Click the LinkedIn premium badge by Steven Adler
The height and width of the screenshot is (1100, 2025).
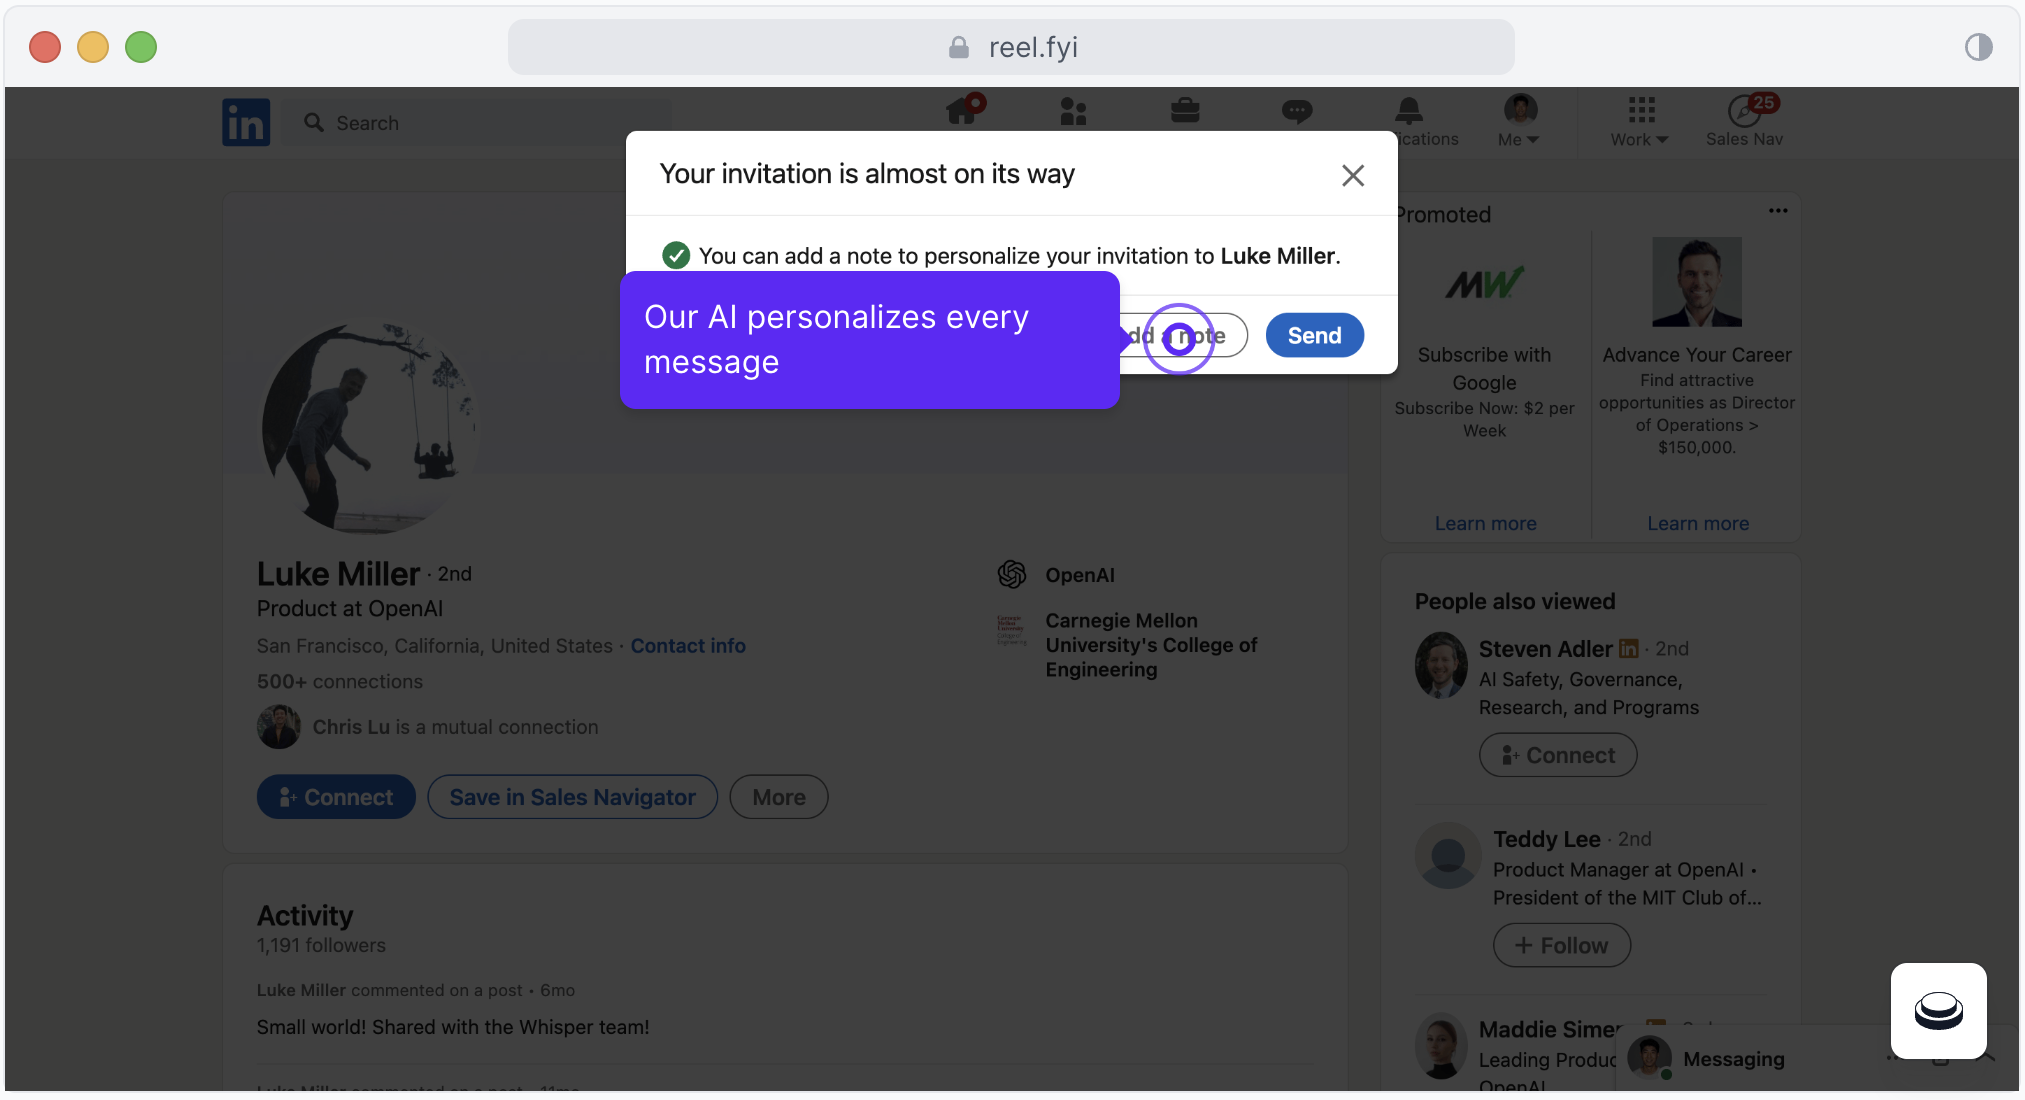pyautogui.click(x=1628, y=649)
